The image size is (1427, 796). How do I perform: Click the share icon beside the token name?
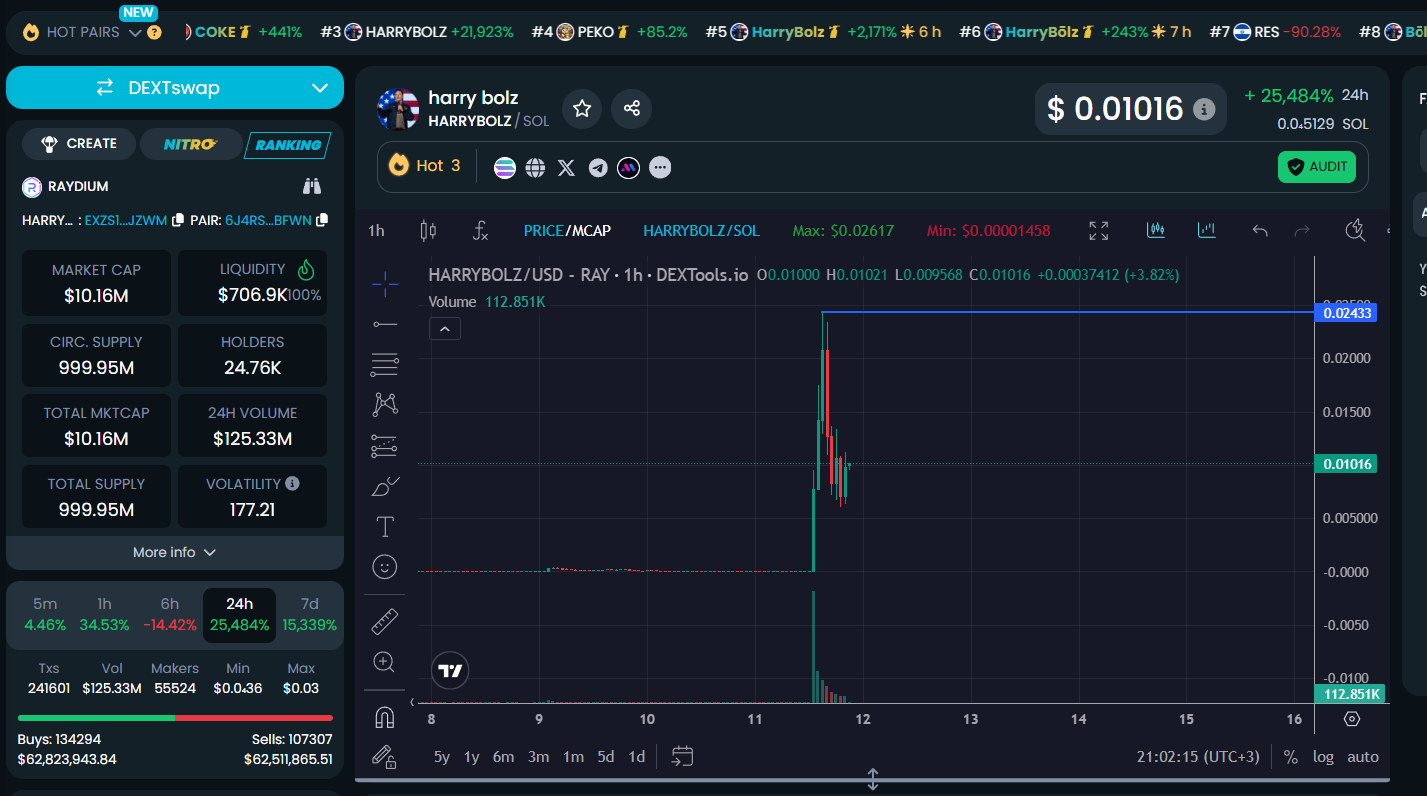pos(631,108)
